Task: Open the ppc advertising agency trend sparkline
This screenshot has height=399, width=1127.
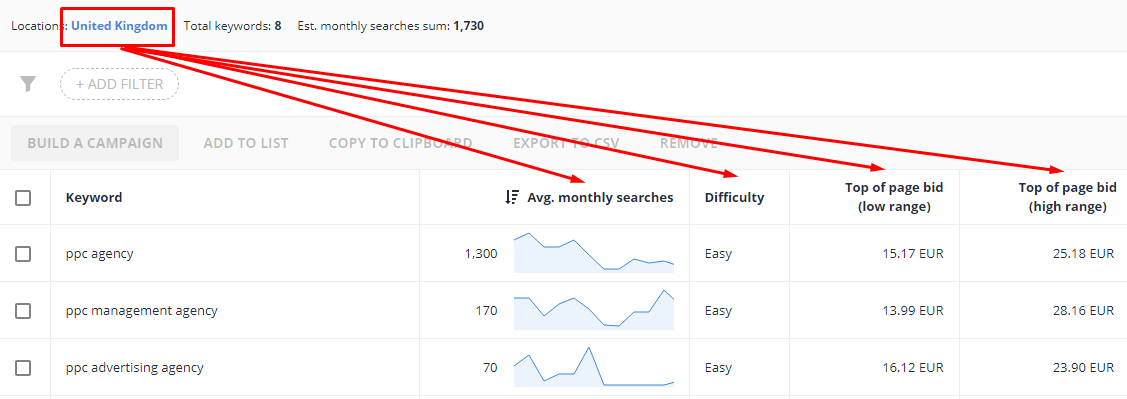Action: pyautogui.click(x=594, y=367)
